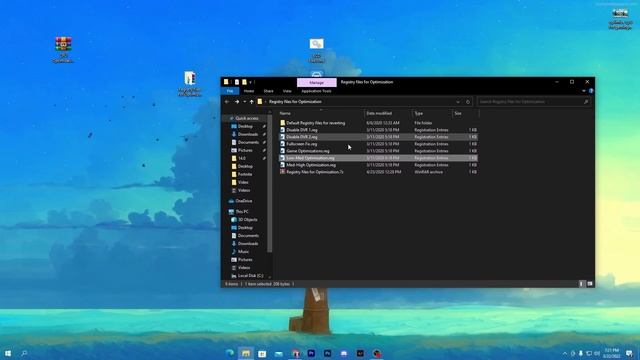
Task: Switch to large icons view in status bar
Action: click(x=590, y=284)
